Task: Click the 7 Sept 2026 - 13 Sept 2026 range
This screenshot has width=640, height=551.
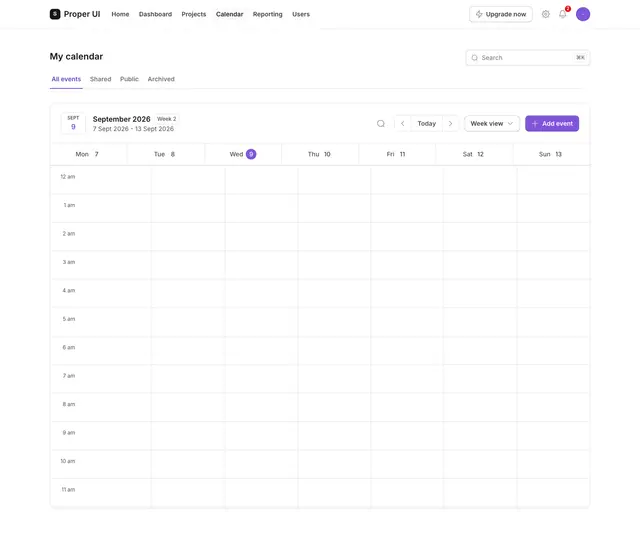Action: 133,129
